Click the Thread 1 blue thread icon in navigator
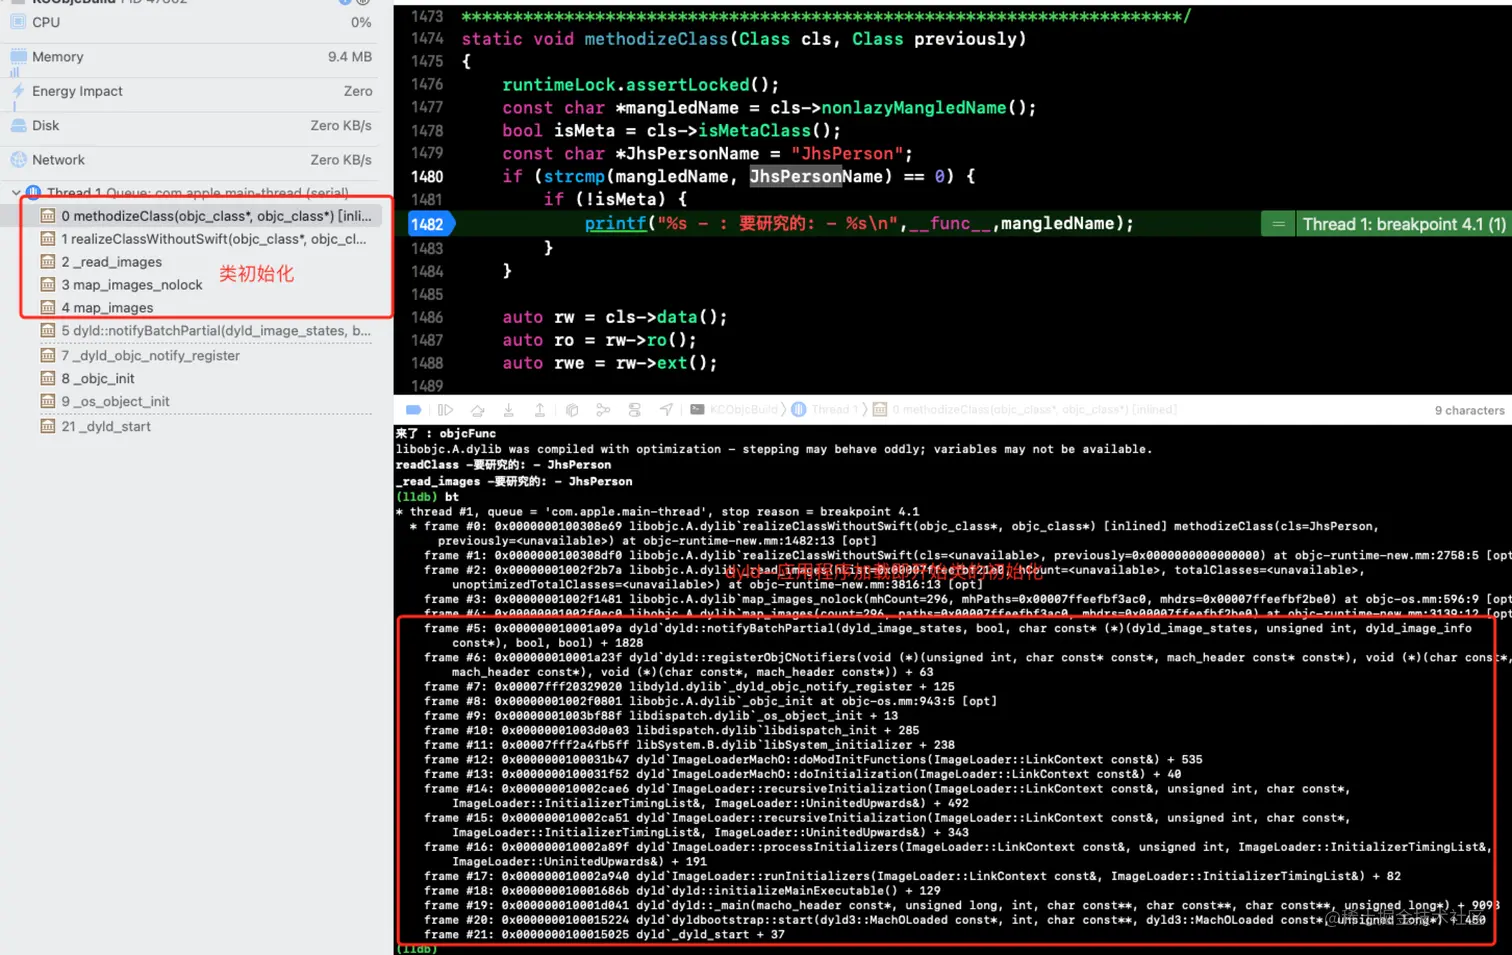 (x=34, y=192)
